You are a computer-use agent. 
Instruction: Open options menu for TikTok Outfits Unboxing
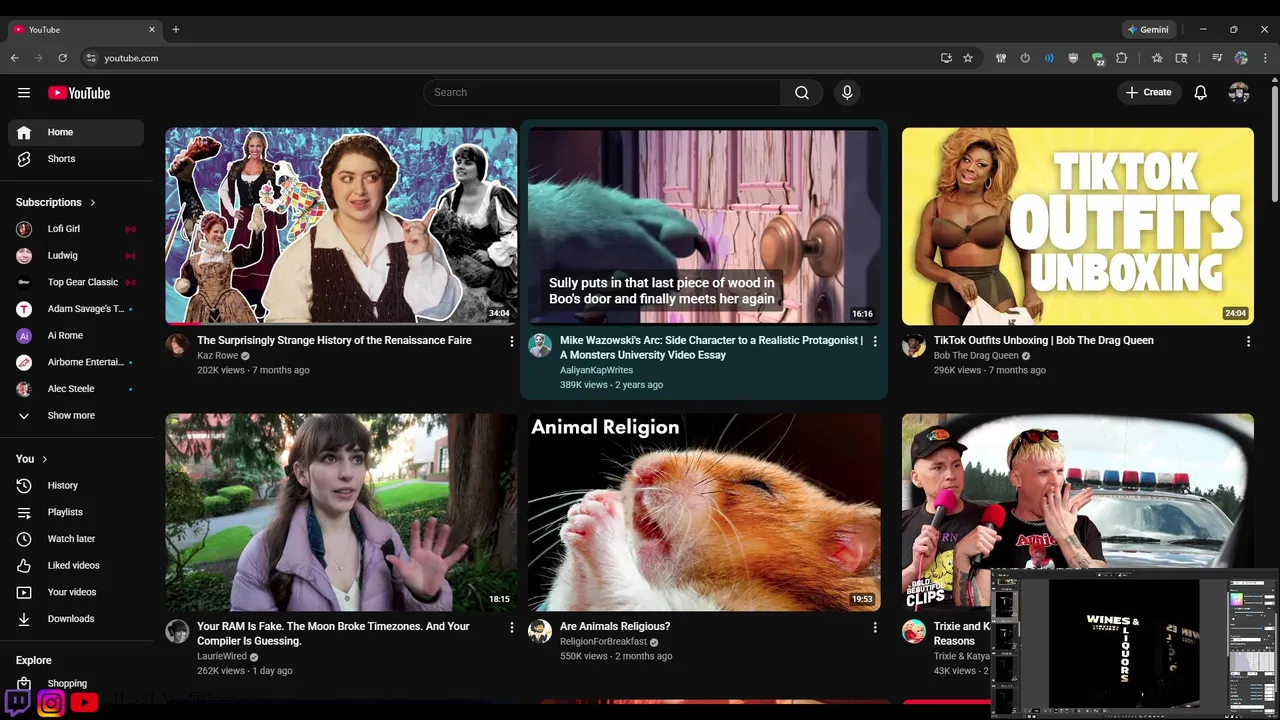pyautogui.click(x=1248, y=342)
